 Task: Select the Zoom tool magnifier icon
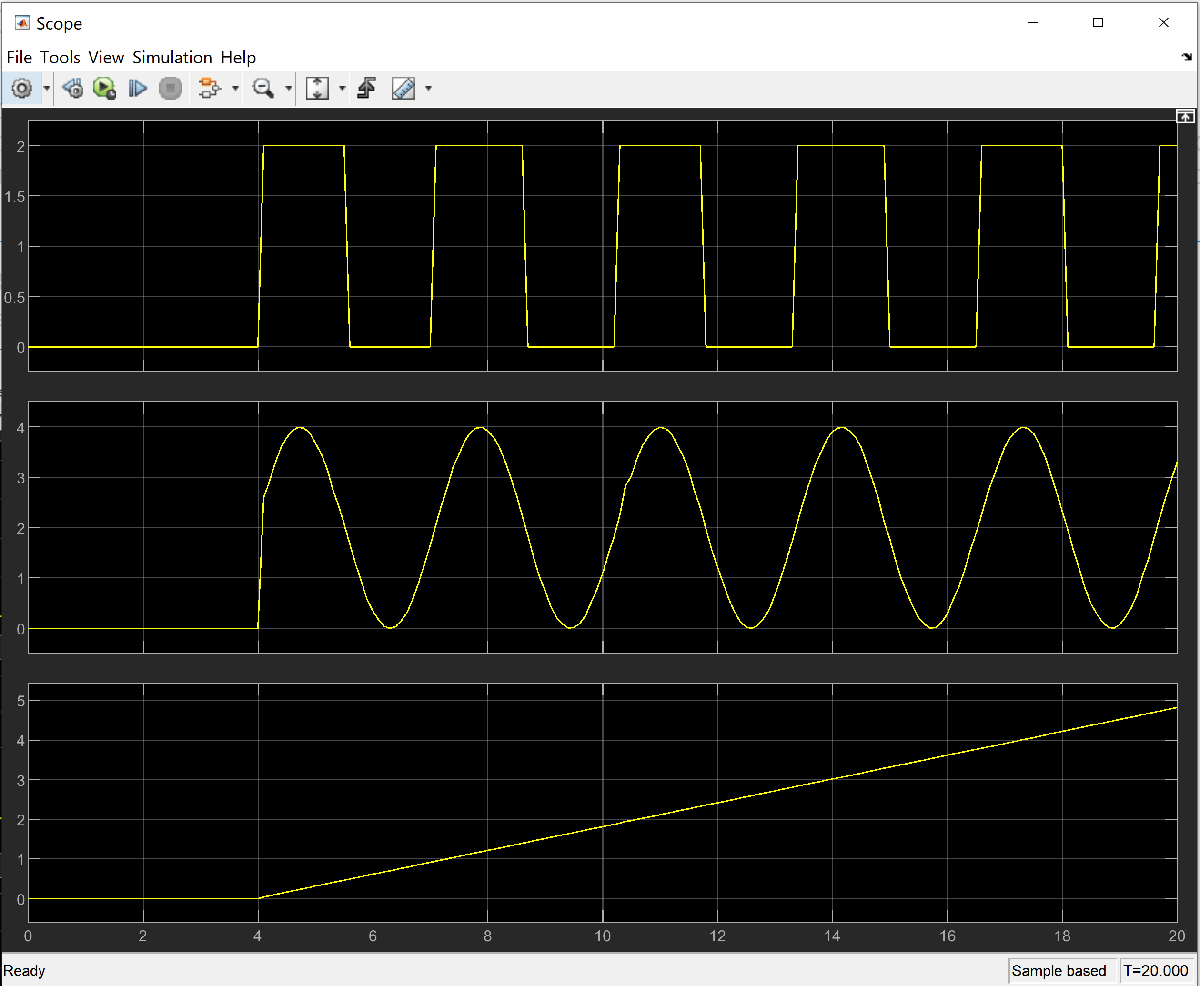click(264, 89)
